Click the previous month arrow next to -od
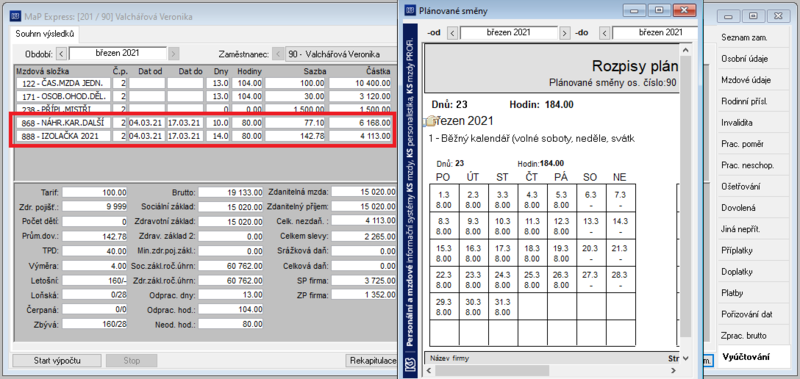The image size is (800, 379). [x=453, y=33]
